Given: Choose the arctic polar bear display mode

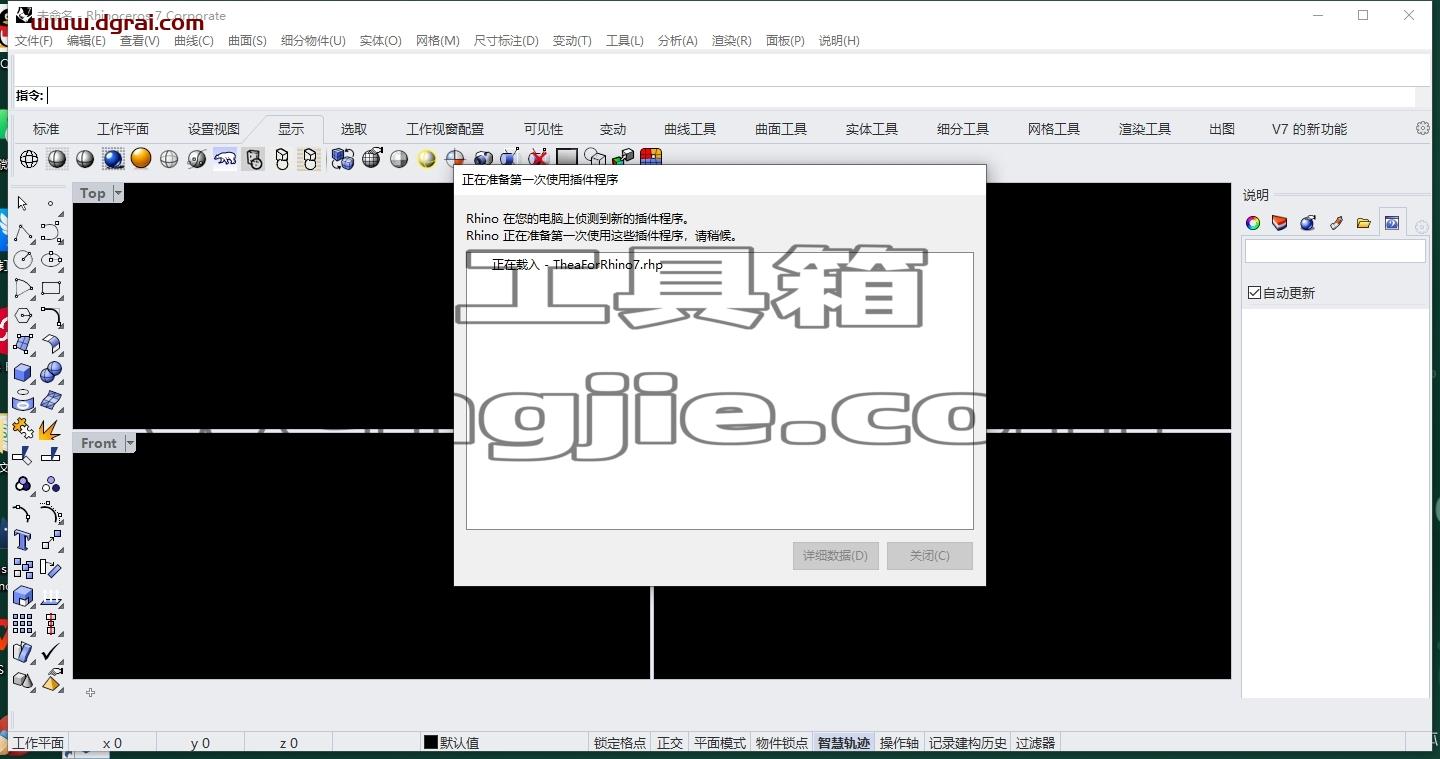Looking at the screenshot, I should (x=225, y=159).
